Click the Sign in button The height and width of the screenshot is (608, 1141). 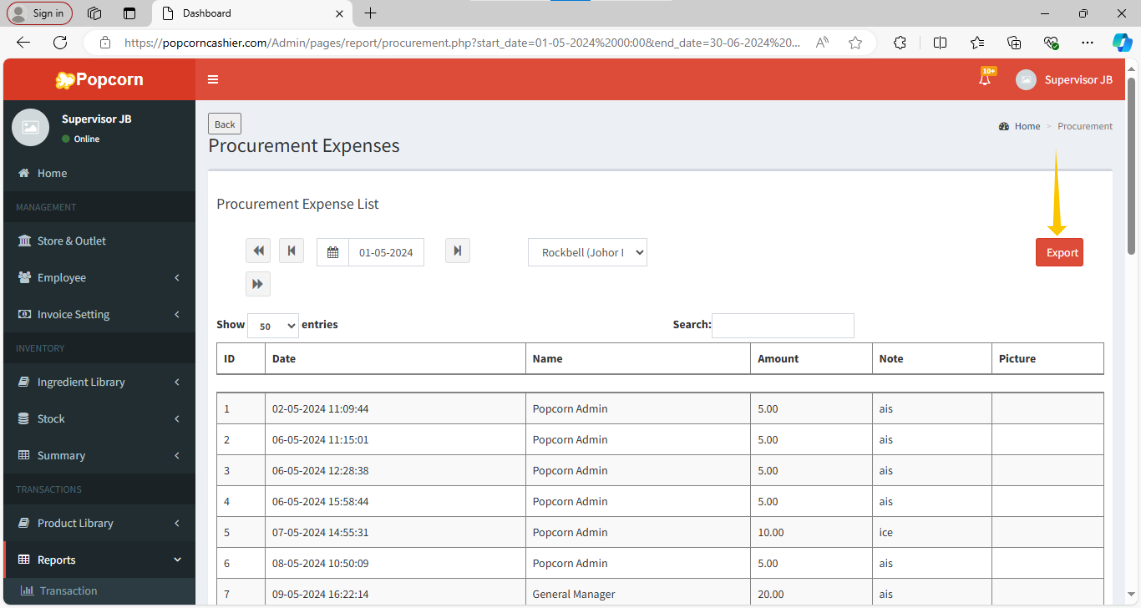40,13
